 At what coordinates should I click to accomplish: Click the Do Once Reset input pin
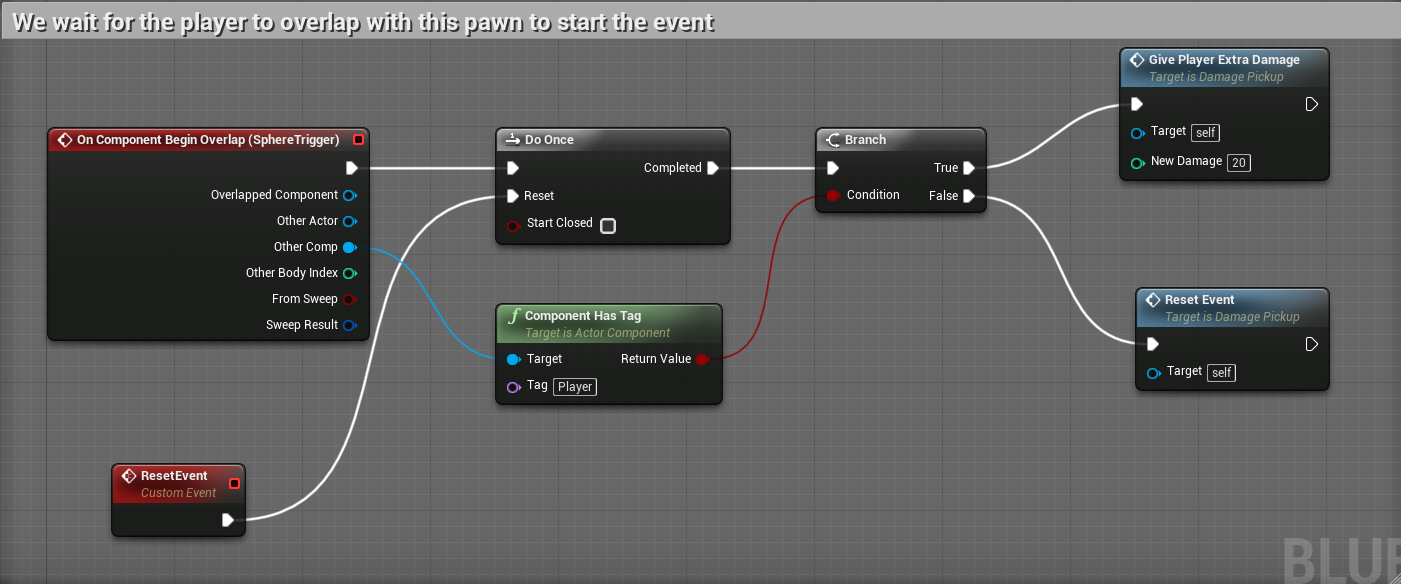pyautogui.click(x=513, y=196)
